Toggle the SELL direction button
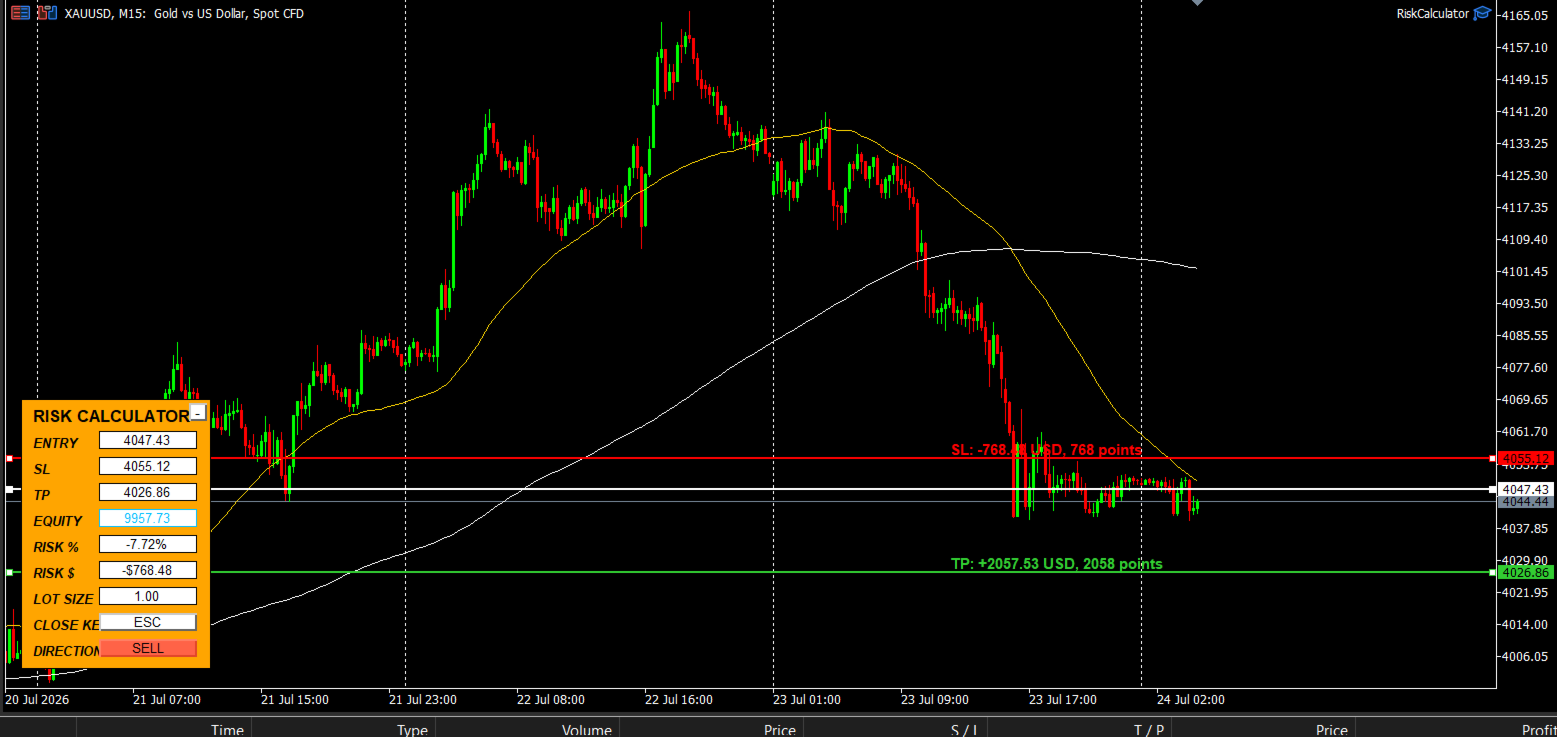This screenshot has height=737, width=1557. 148,648
